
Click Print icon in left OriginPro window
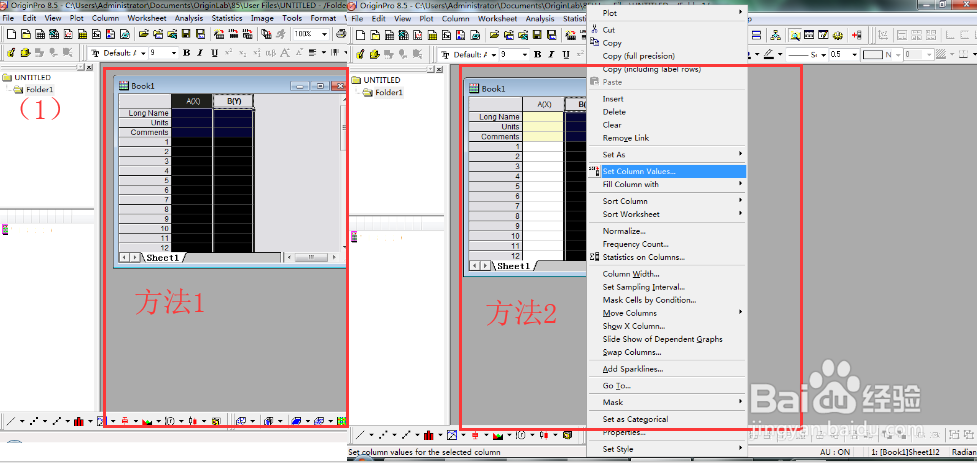tap(342, 34)
